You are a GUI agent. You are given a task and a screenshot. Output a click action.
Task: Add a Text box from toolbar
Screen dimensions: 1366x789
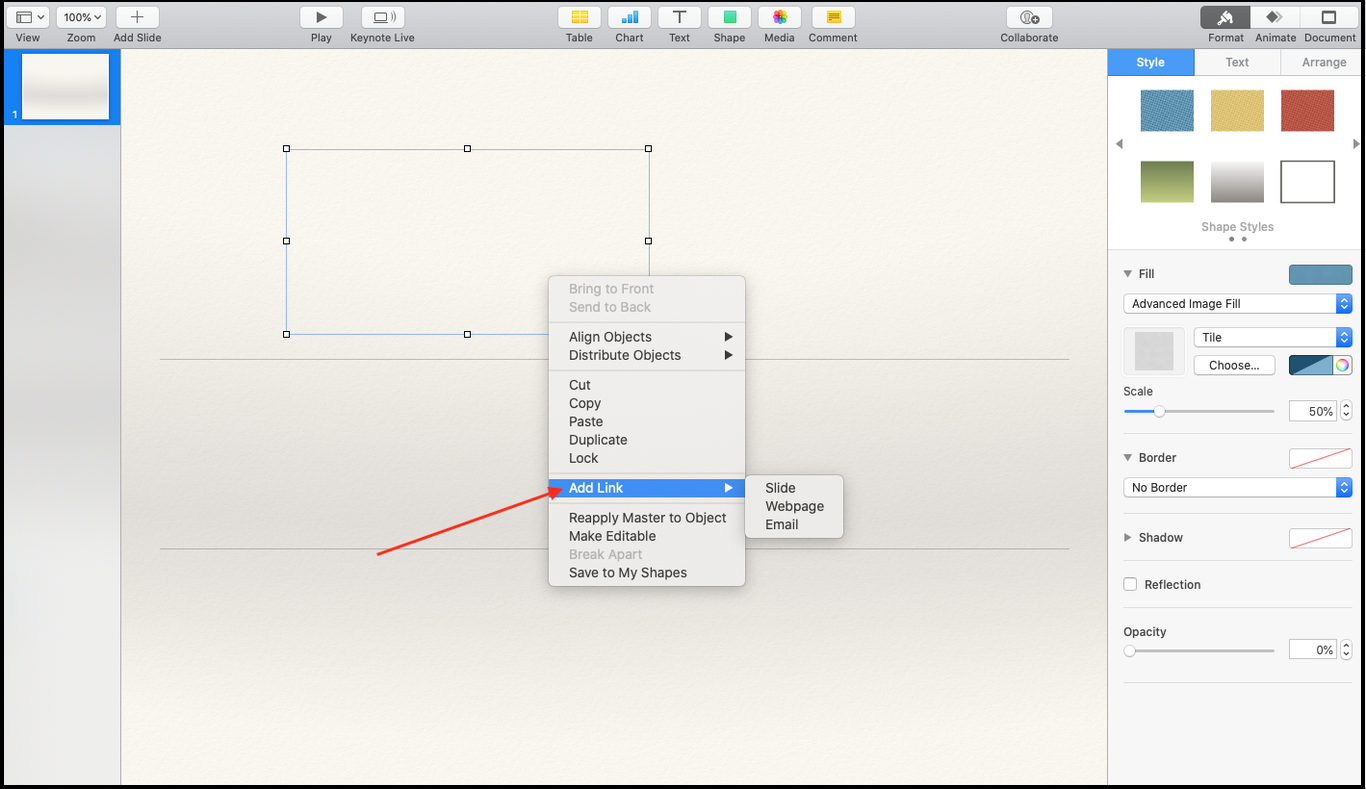[x=679, y=18]
